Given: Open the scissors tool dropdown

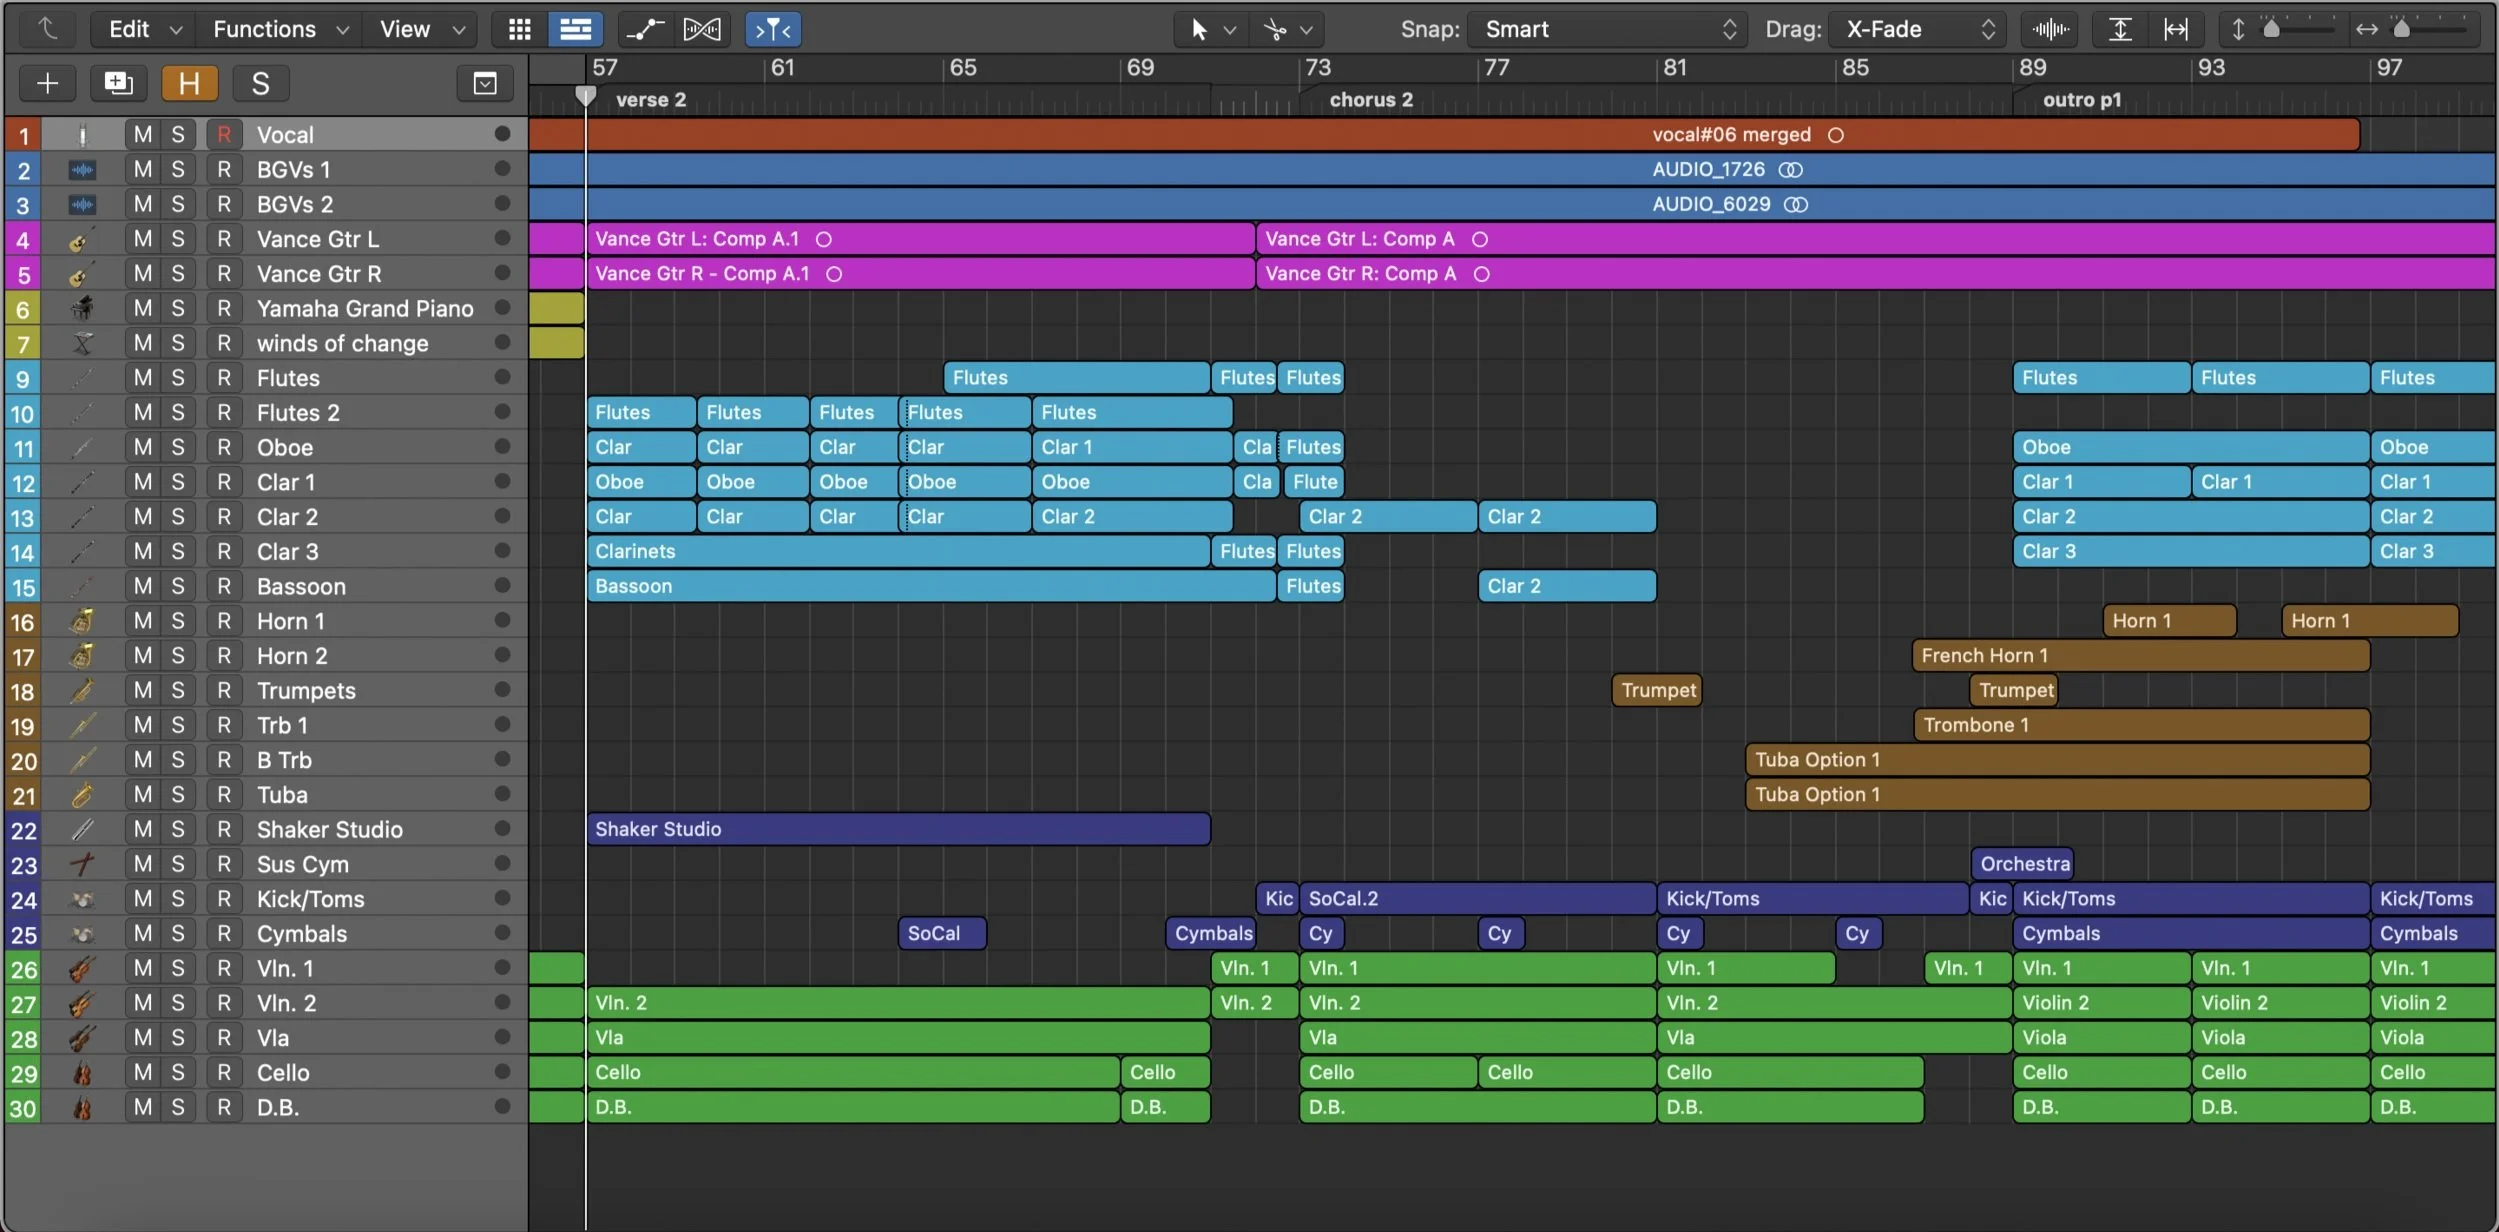Looking at the screenshot, I should 1288,29.
